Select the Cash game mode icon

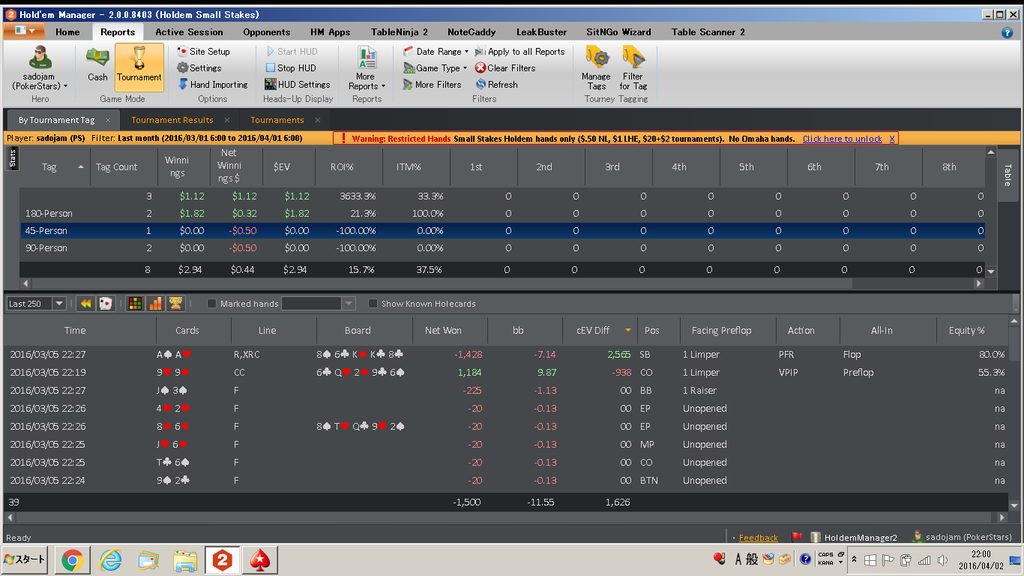pyautogui.click(x=97, y=65)
